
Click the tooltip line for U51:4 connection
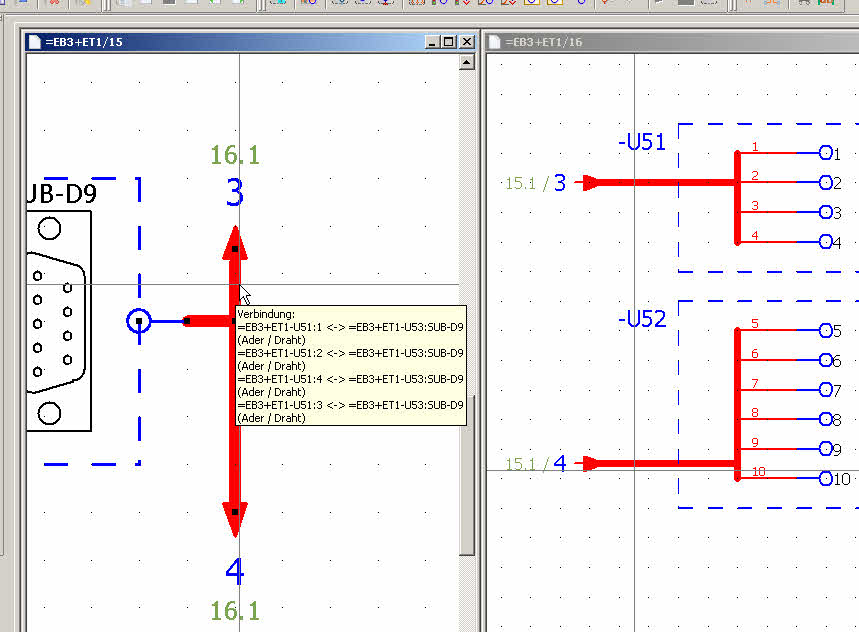pyautogui.click(x=351, y=379)
